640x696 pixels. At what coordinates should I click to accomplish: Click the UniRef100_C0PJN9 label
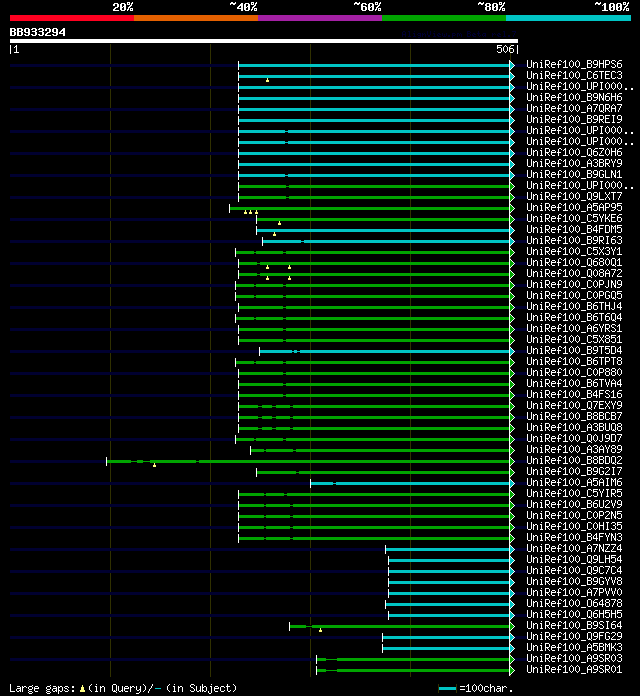(x=574, y=285)
